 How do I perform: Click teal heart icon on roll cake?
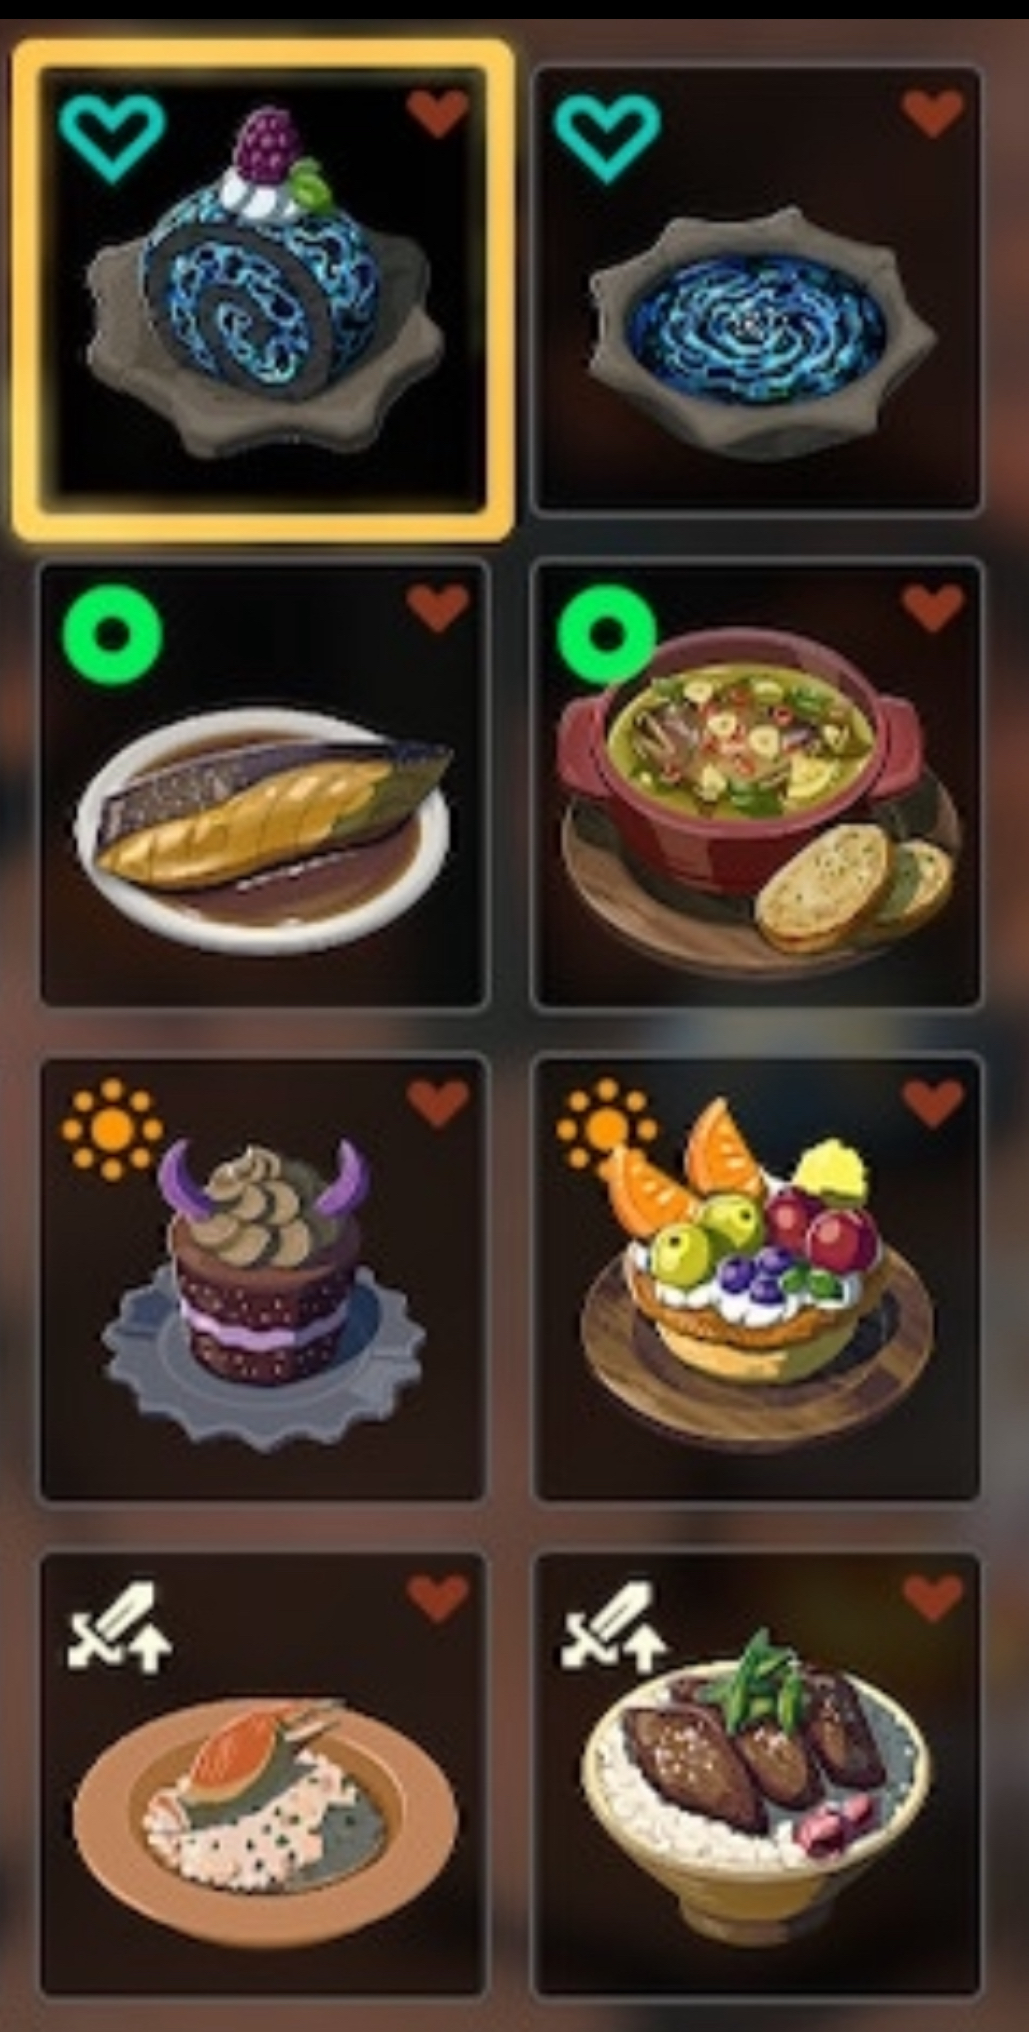(x=112, y=137)
